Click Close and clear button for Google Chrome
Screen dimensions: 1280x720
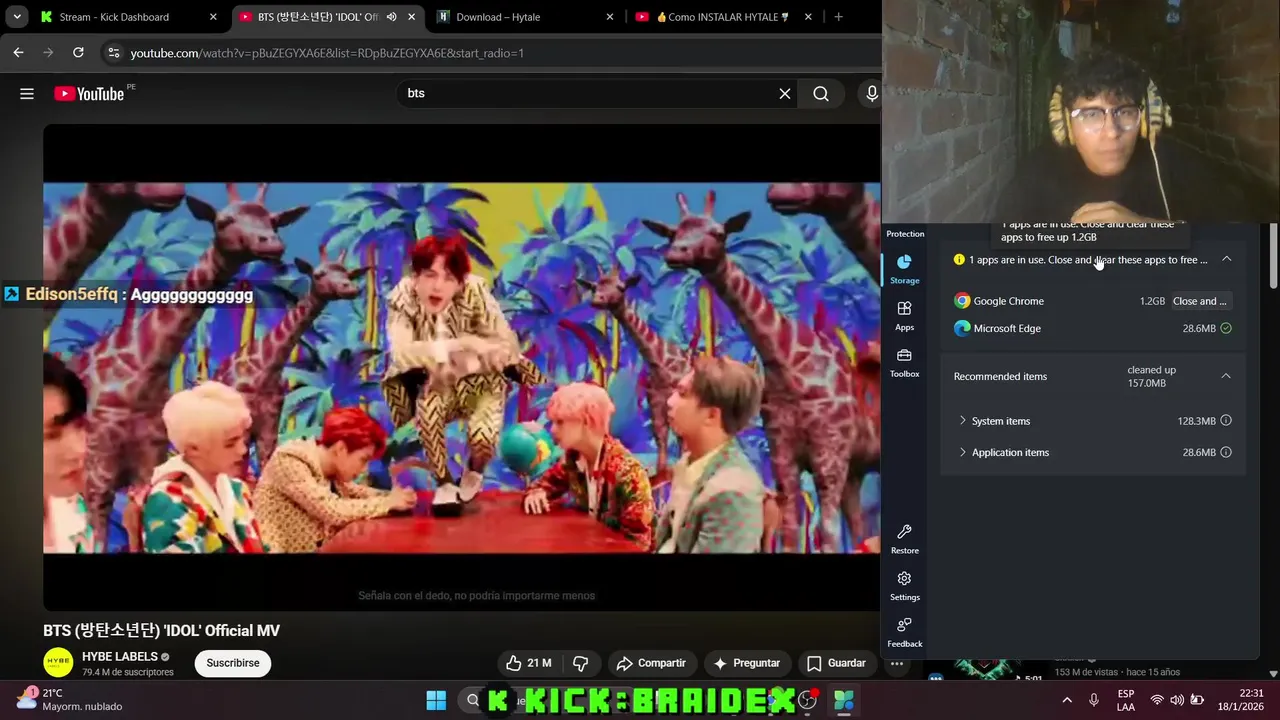pyautogui.click(x=1200, y=301)
